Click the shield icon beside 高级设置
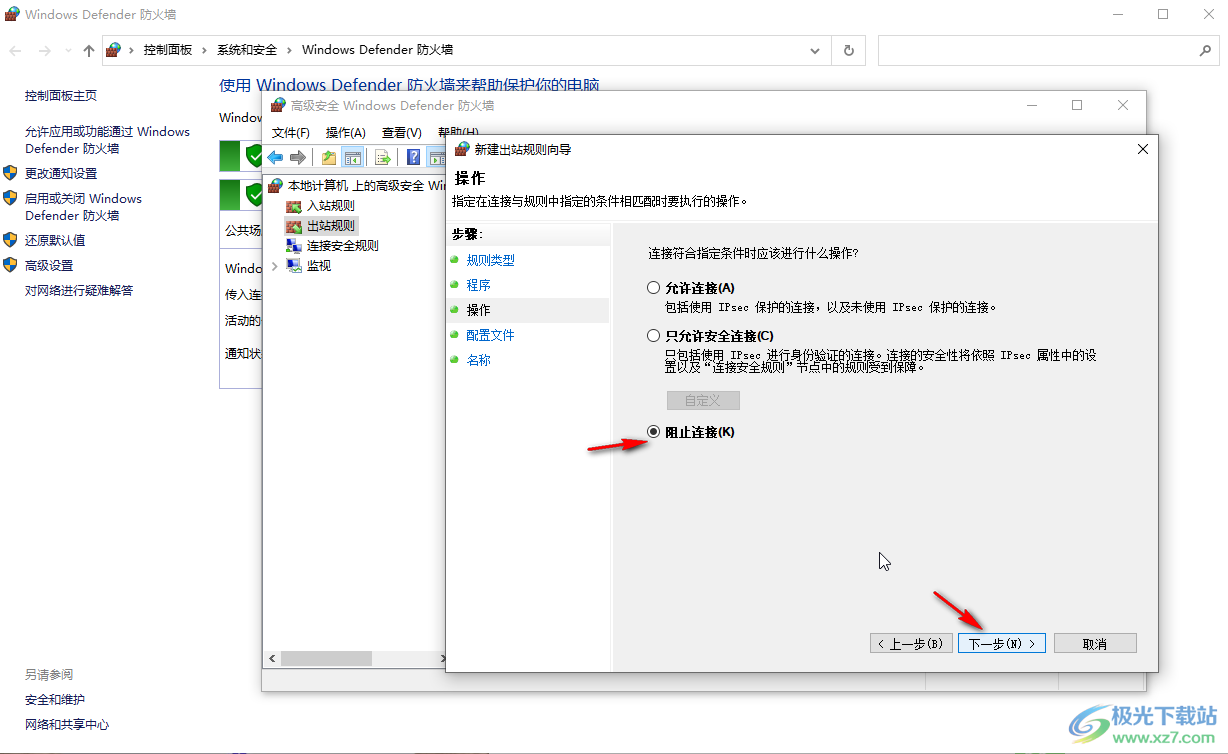The height and width of the screenshot is (754, 1228). click(11, 265)
